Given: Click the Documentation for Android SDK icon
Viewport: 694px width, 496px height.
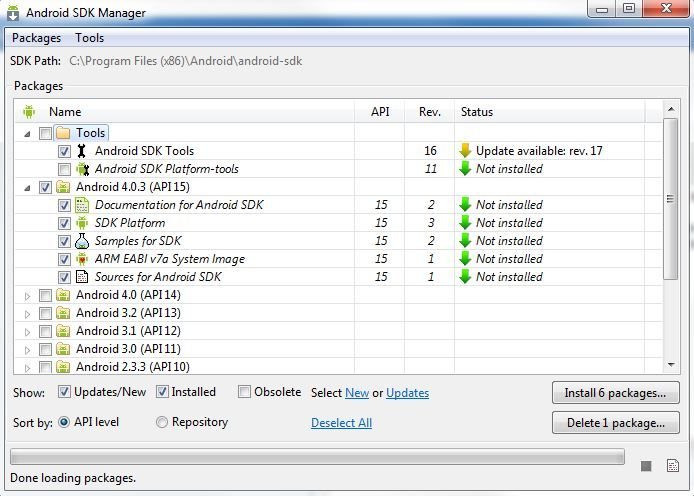Looking at the screenshot, I should [x=82, y=205].
